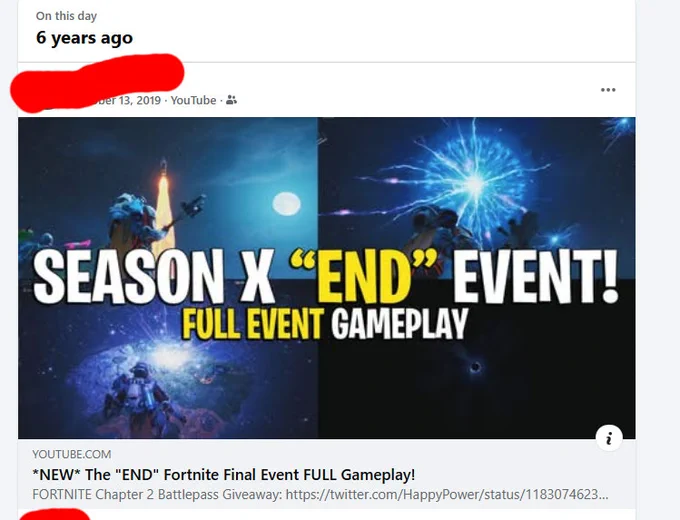Click the redacted name below the post
Image resolution: width=680 pixels, height=520 pixels.
pos(54,515)
